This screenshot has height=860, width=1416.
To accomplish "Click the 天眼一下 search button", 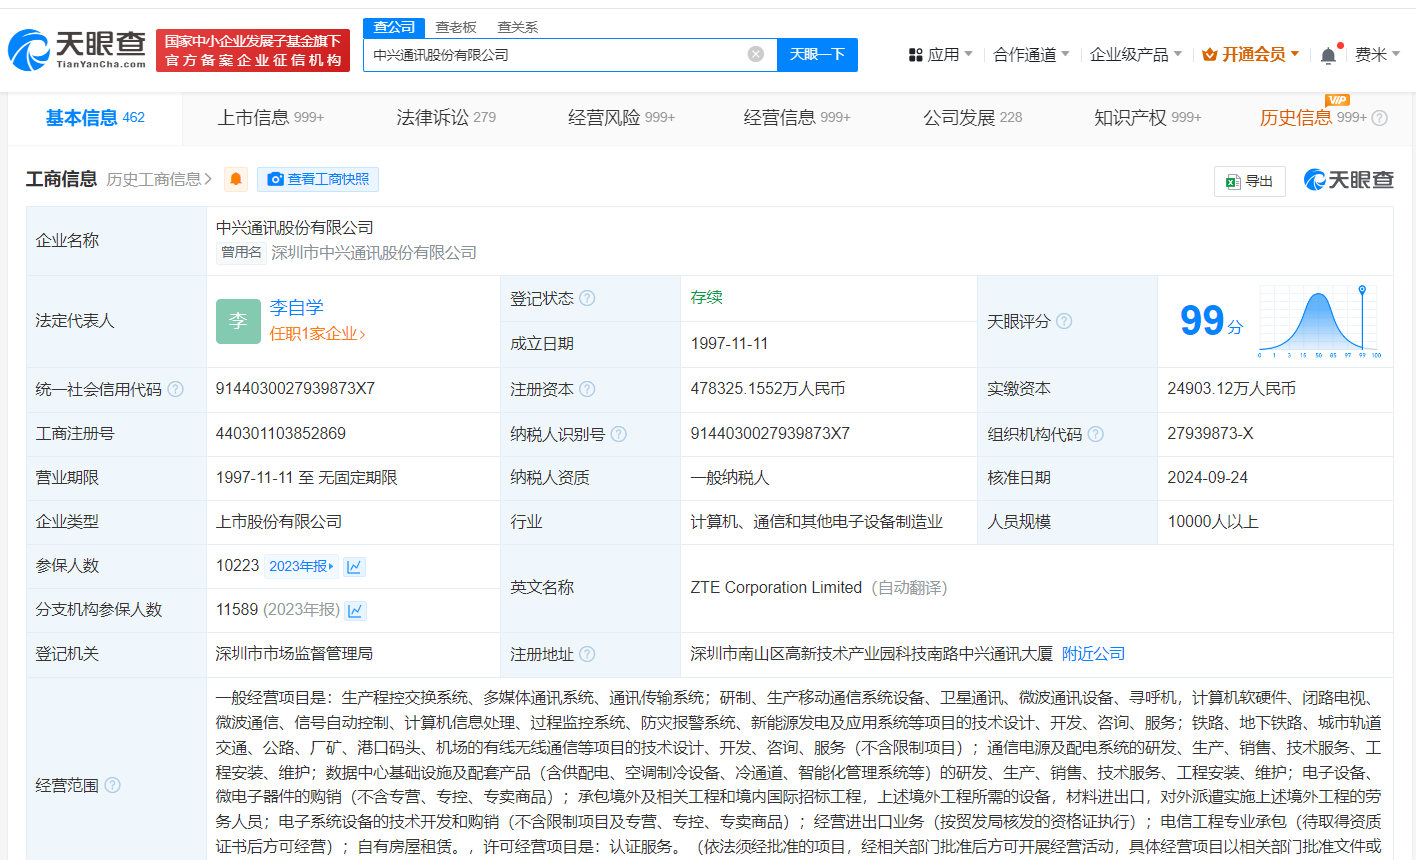I will (817, 54).
